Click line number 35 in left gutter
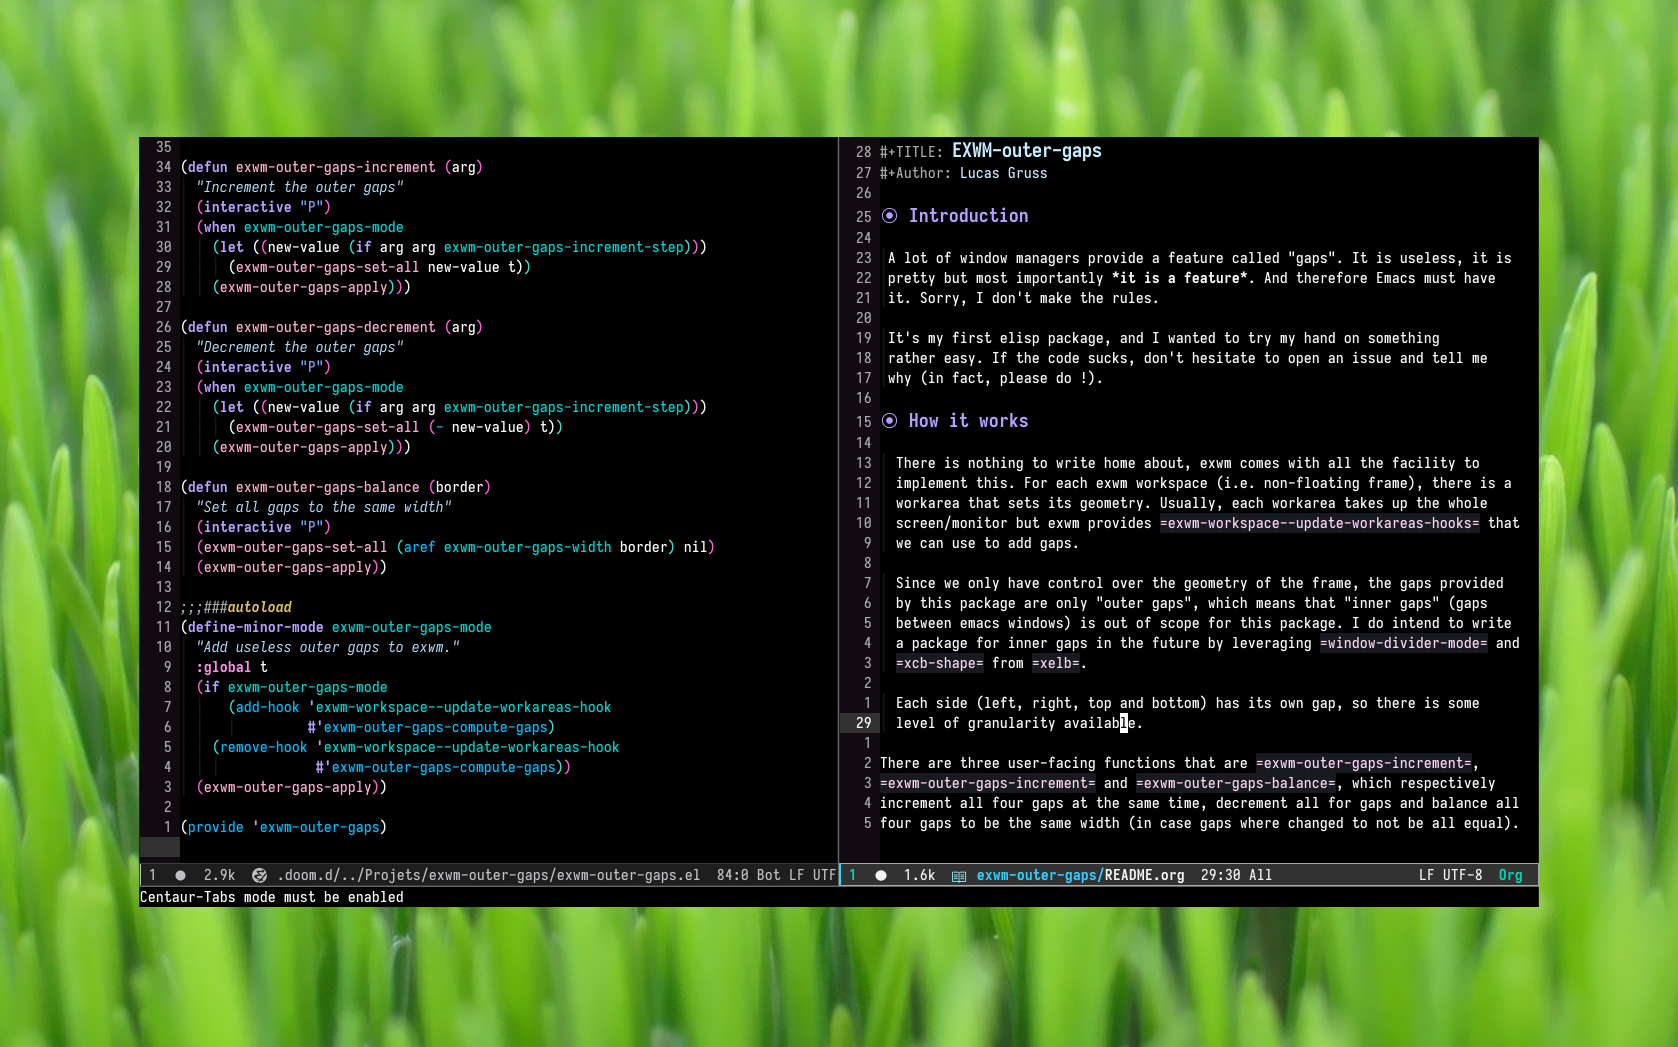 point(163,147)
